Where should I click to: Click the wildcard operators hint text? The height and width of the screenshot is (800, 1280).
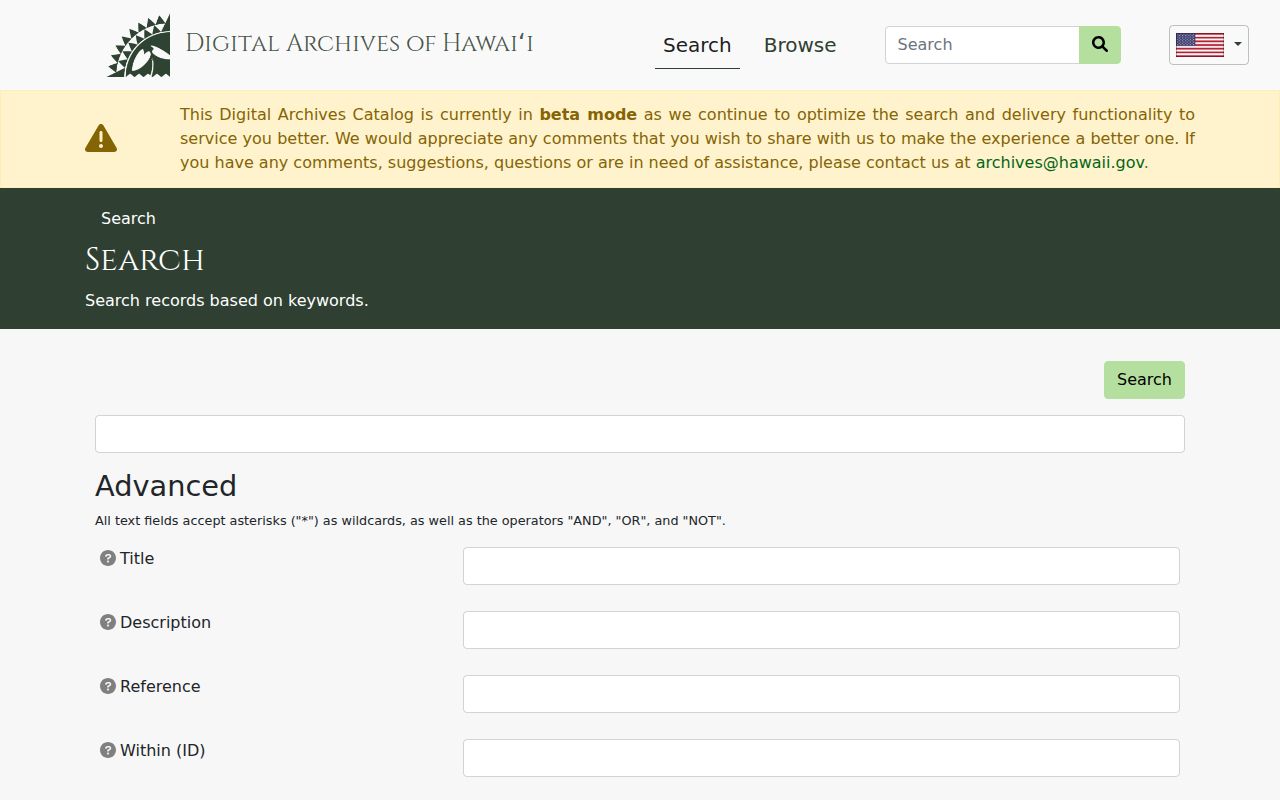pos(410,521)
